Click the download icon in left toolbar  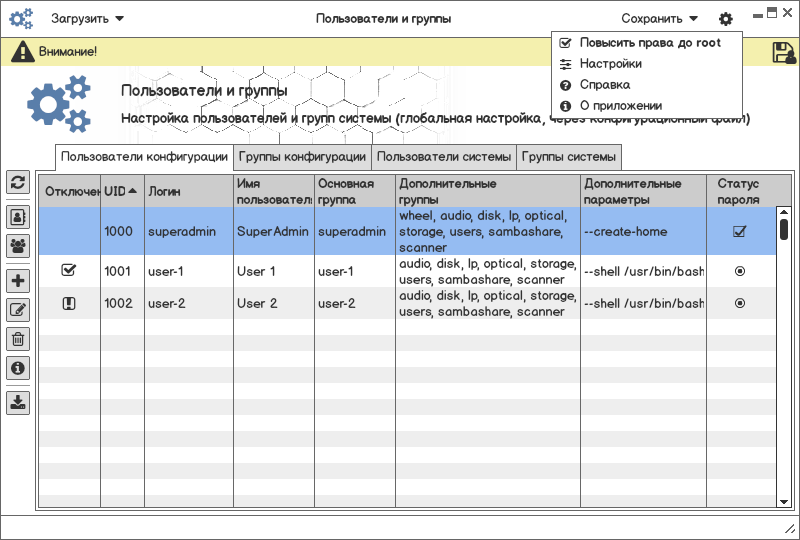tap(18, 402)
